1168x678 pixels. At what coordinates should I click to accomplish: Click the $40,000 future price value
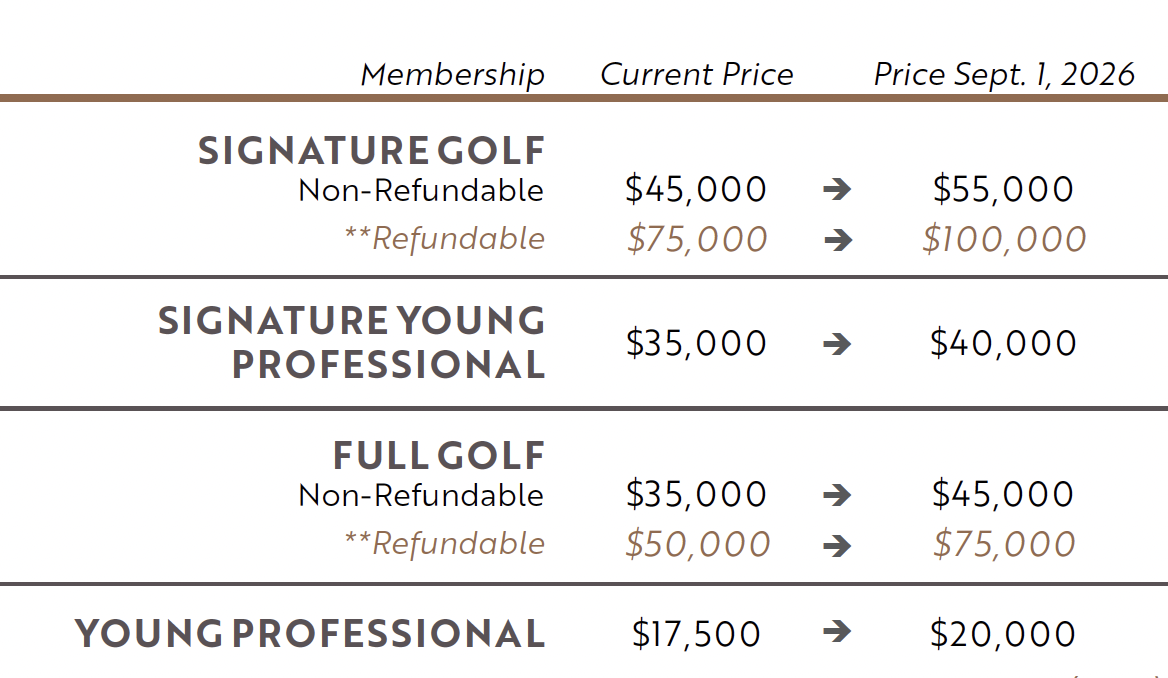1003,343
